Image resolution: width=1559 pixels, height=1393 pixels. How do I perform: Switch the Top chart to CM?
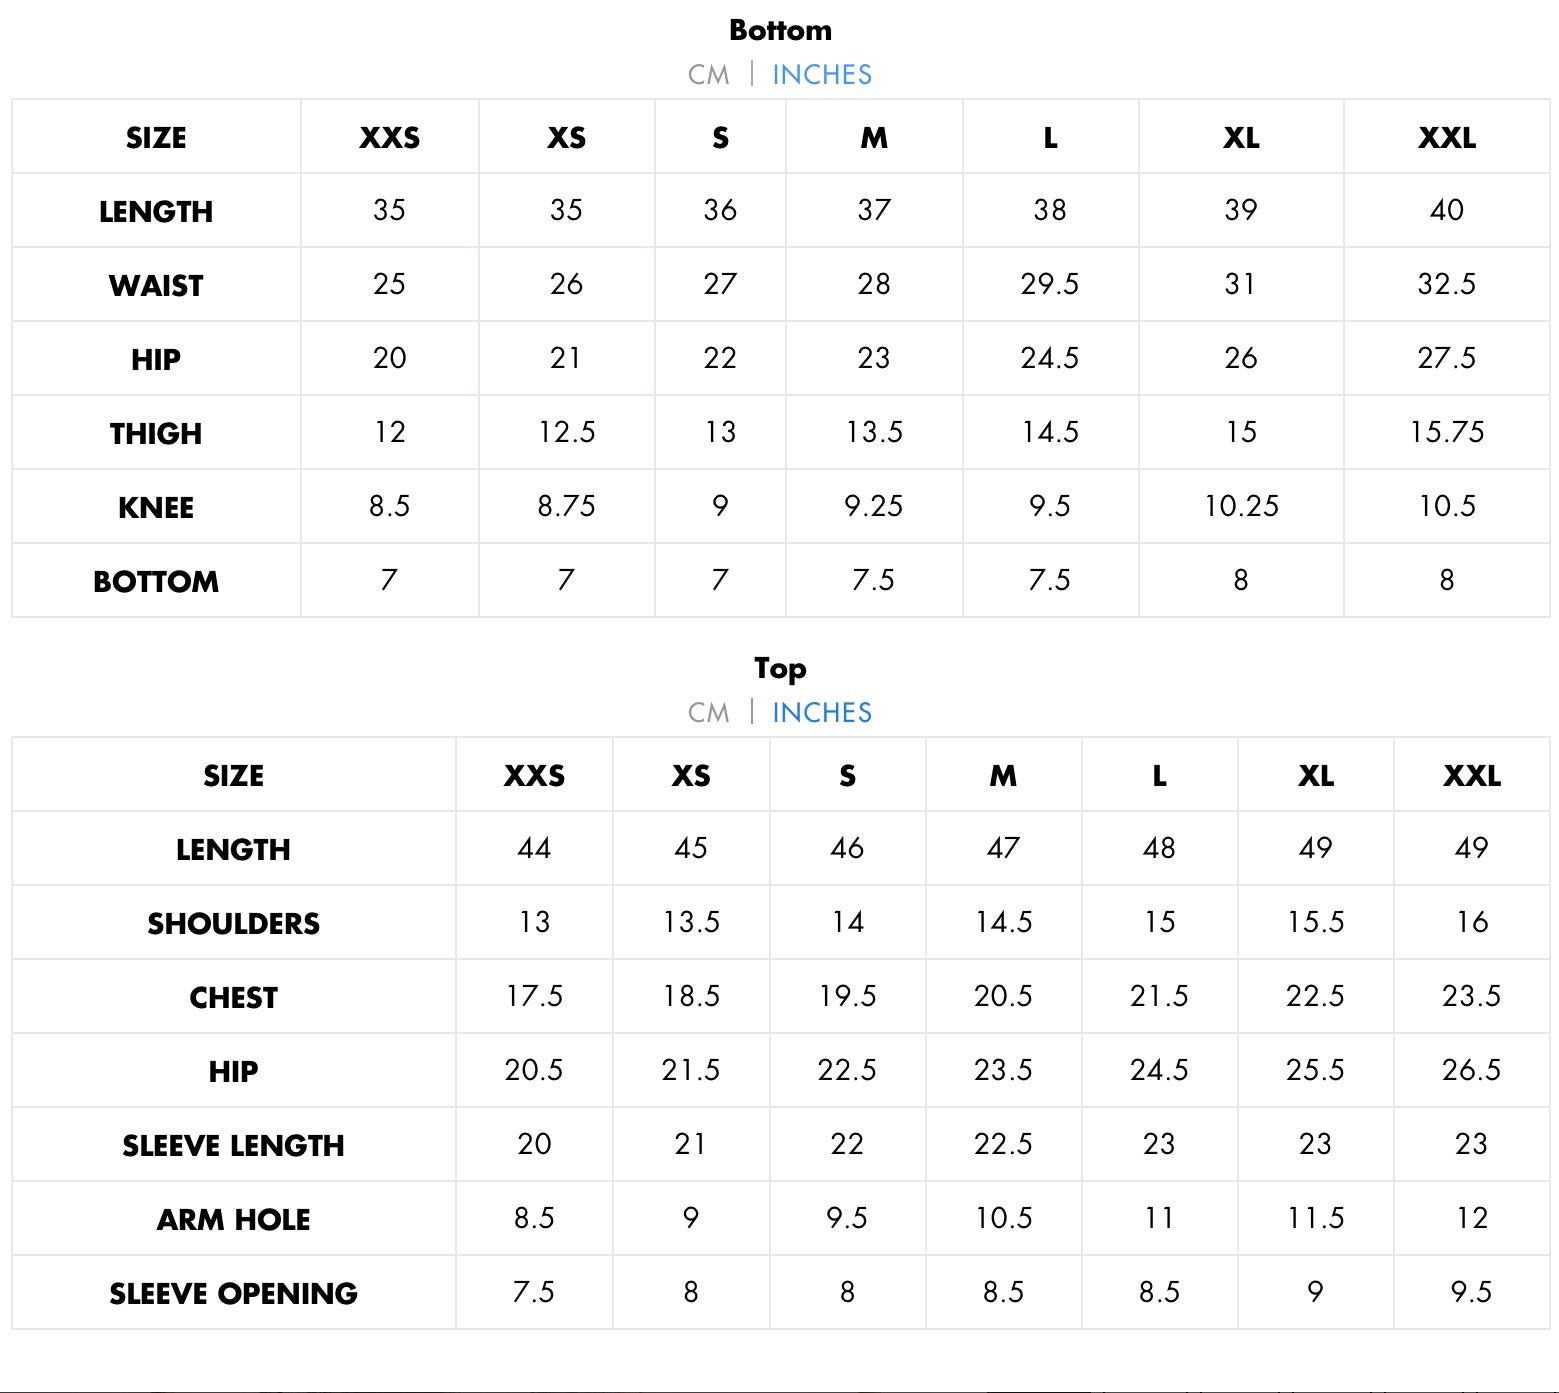708,713
